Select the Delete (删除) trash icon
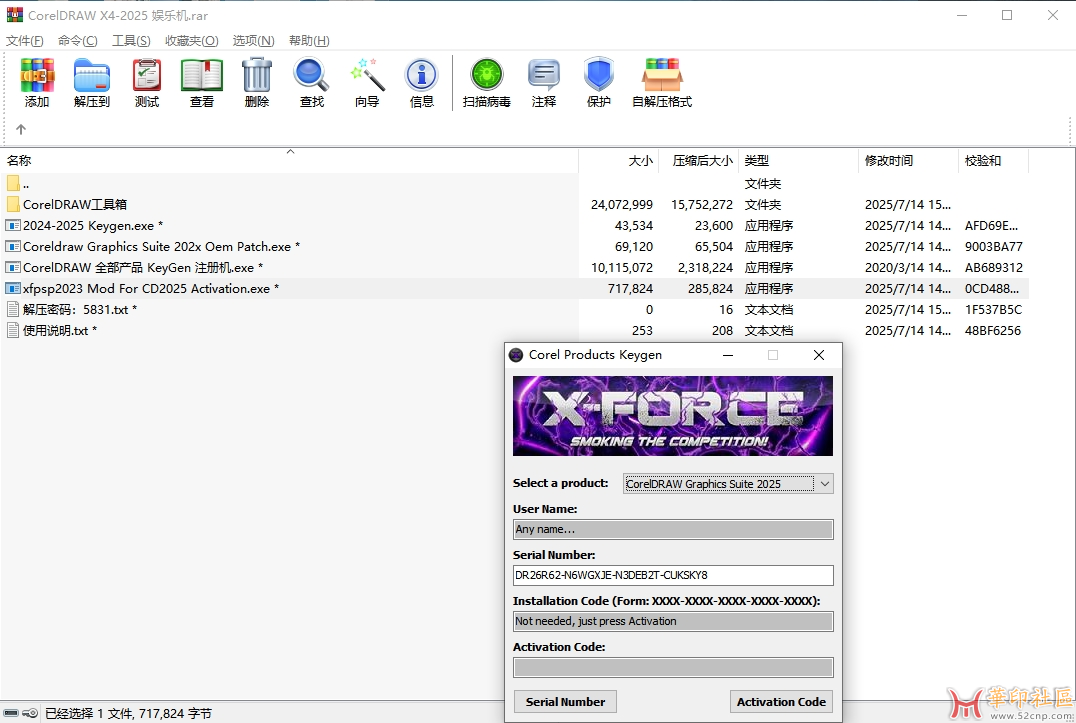The width and height of the screenshot is (1076, 723). 257,75
